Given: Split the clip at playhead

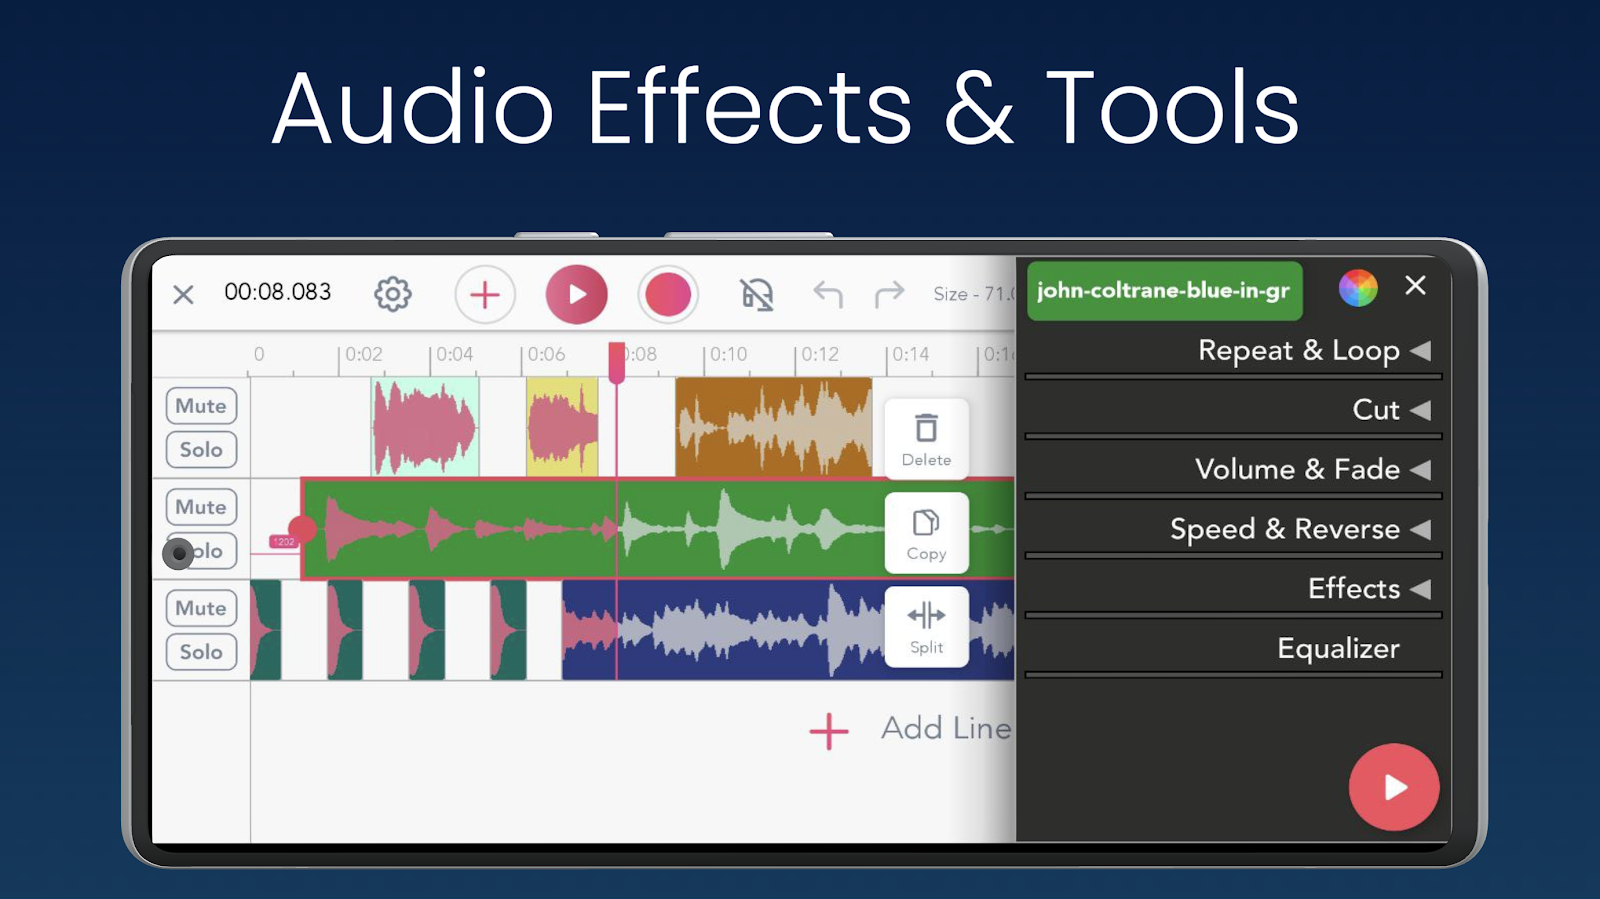Looking at the screenshot, I should point(927,627).
